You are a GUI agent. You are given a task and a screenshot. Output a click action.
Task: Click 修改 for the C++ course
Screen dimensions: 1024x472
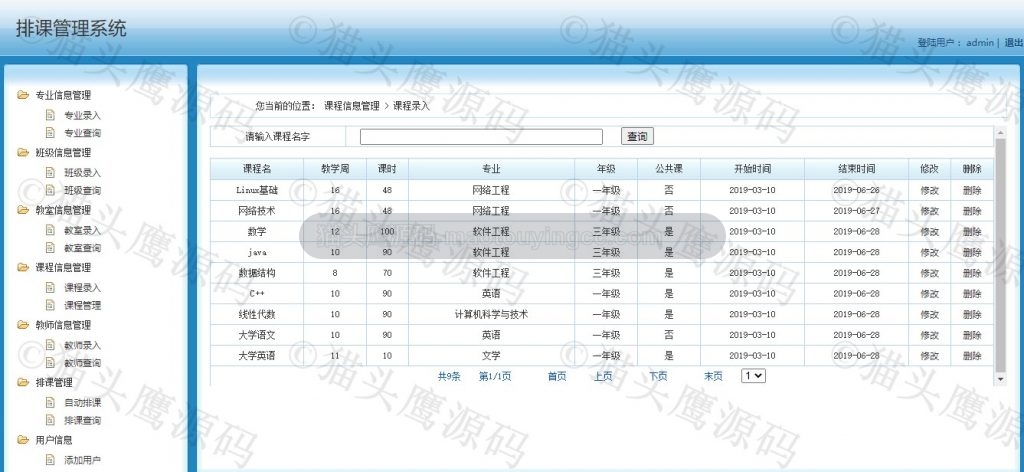coord(929,294)
